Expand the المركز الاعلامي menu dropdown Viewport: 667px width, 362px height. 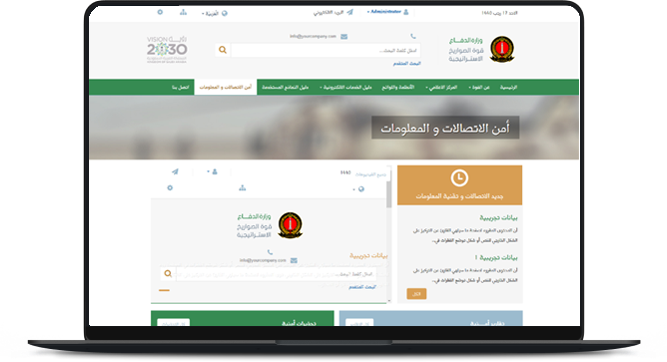441,87
